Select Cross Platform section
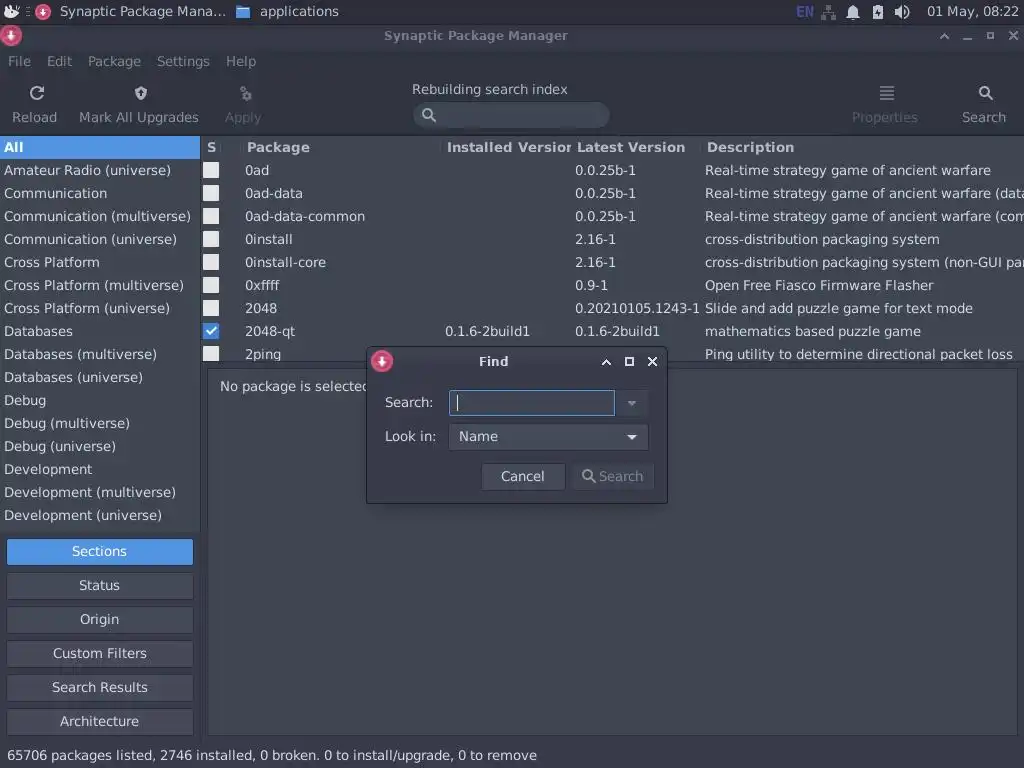The height and width of the screenshot is (768, 1024). tap(100, 262)
